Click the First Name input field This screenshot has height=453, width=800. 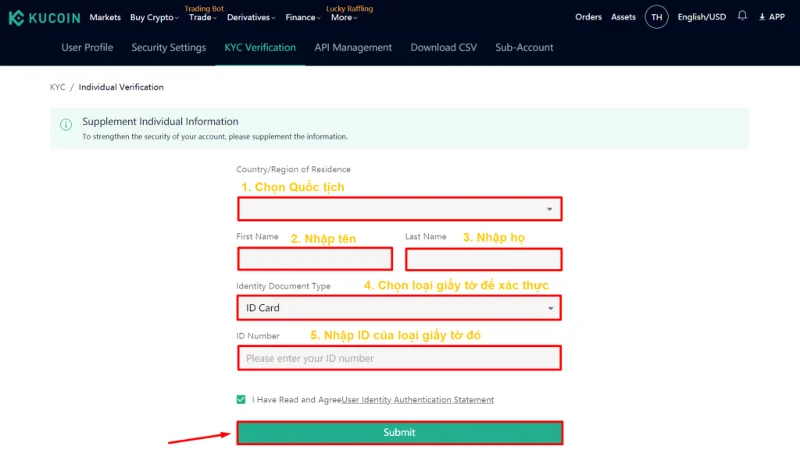pyautogui.click(x=315, y=259)
